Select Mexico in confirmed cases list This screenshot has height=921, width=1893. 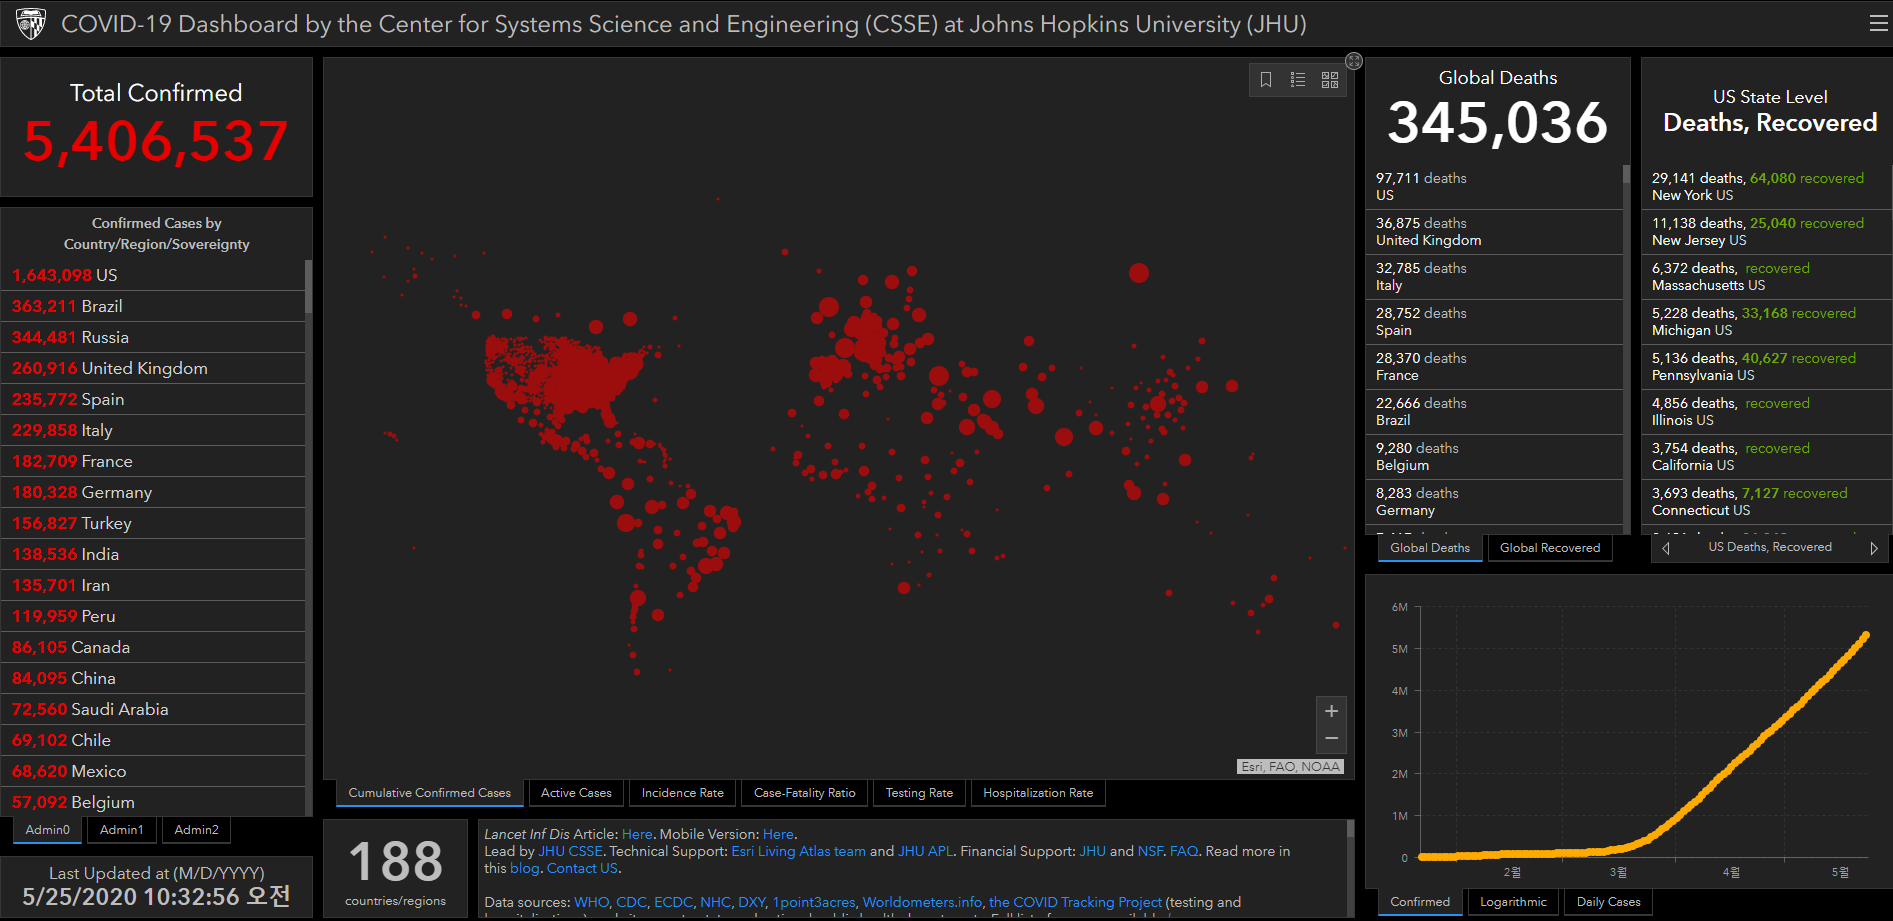[153, 771]
